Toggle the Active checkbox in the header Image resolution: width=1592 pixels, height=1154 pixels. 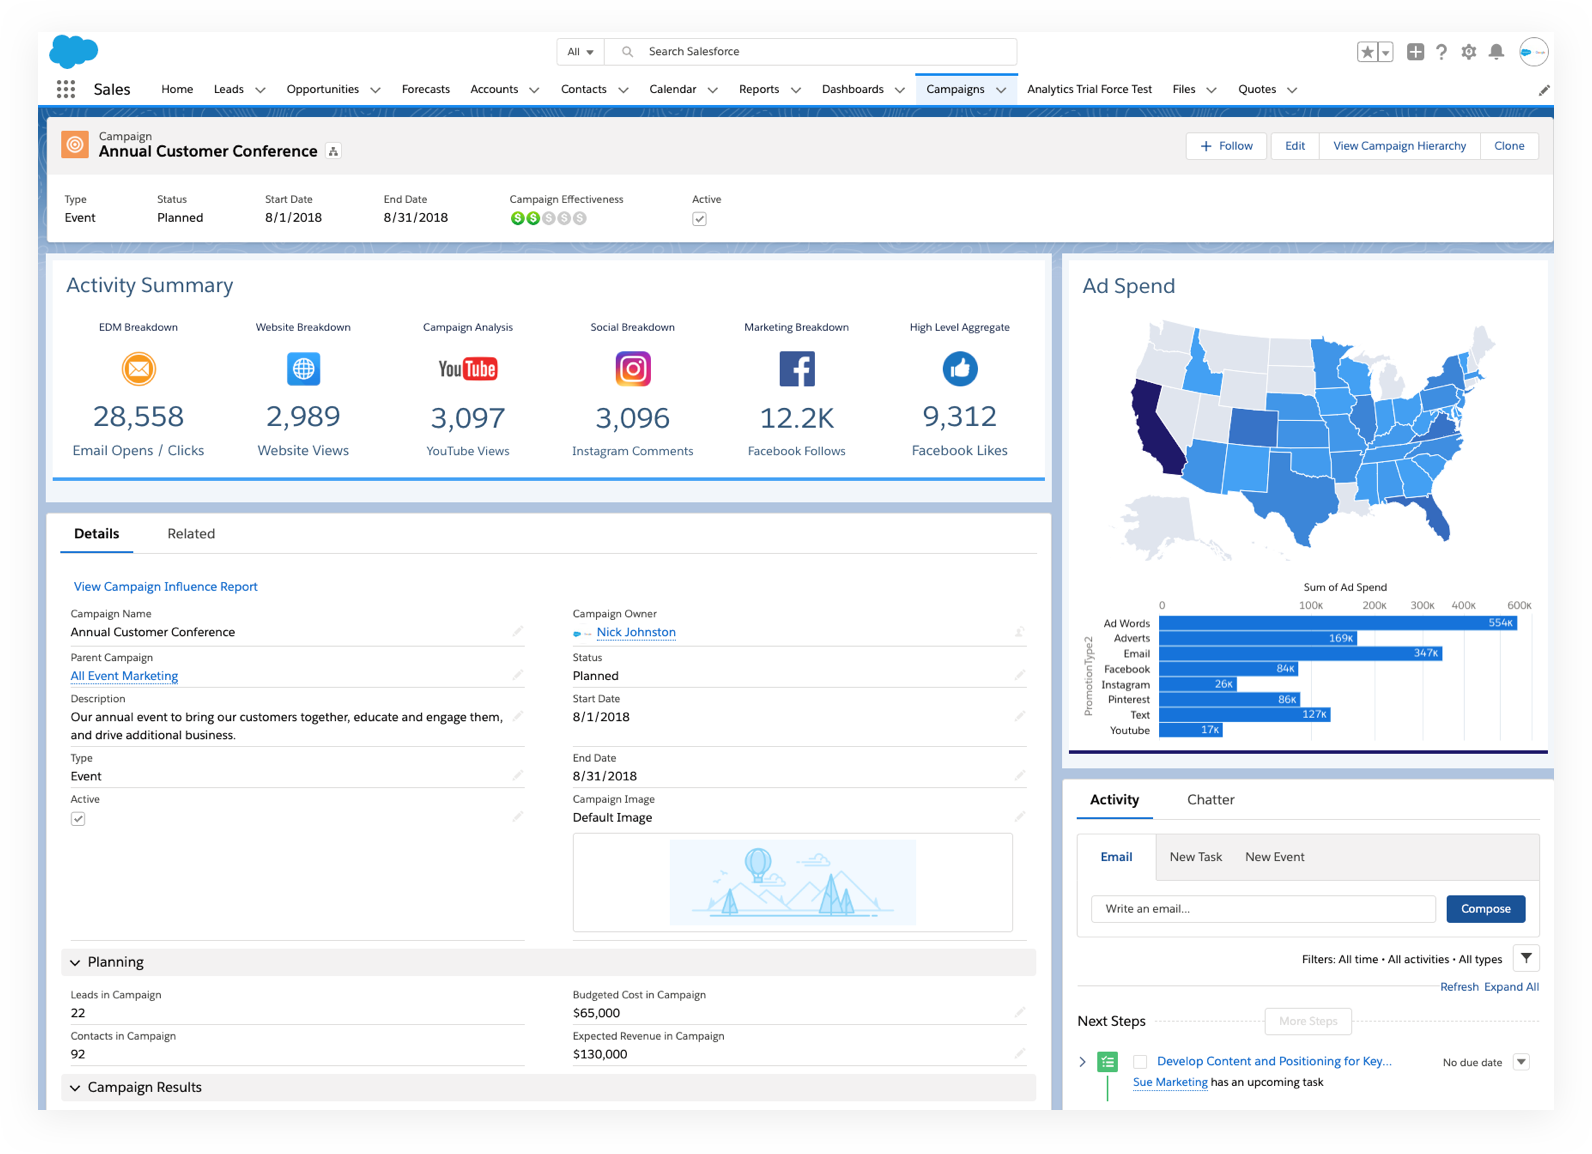point(699,219)
